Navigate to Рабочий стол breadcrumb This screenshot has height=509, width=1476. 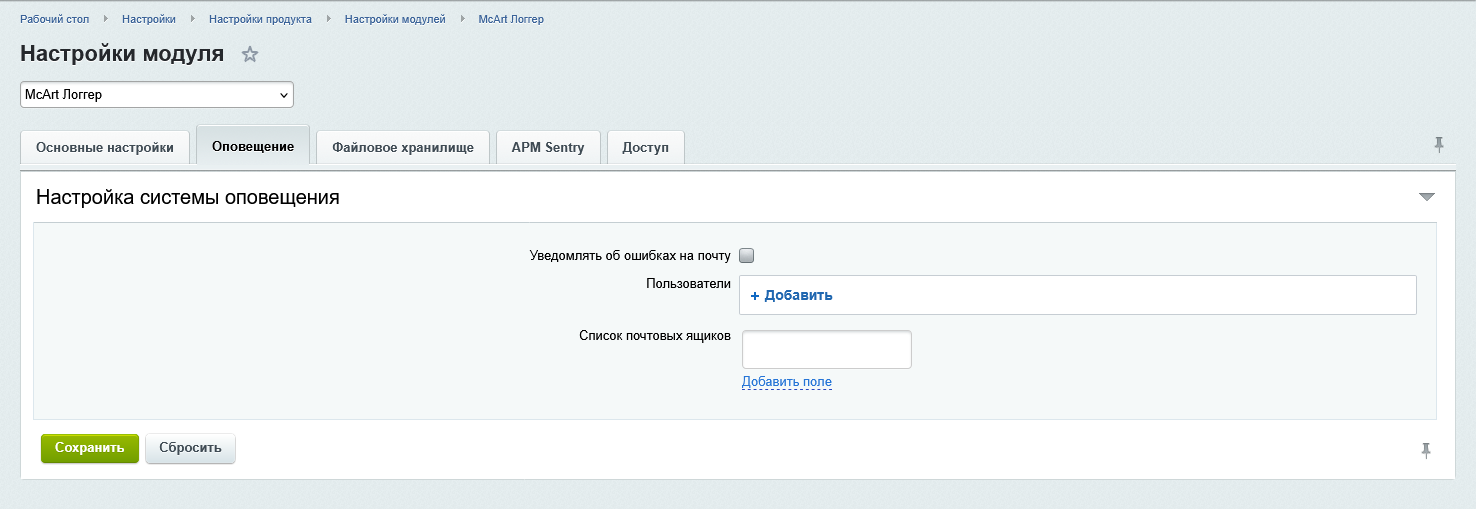click(55, 19)
